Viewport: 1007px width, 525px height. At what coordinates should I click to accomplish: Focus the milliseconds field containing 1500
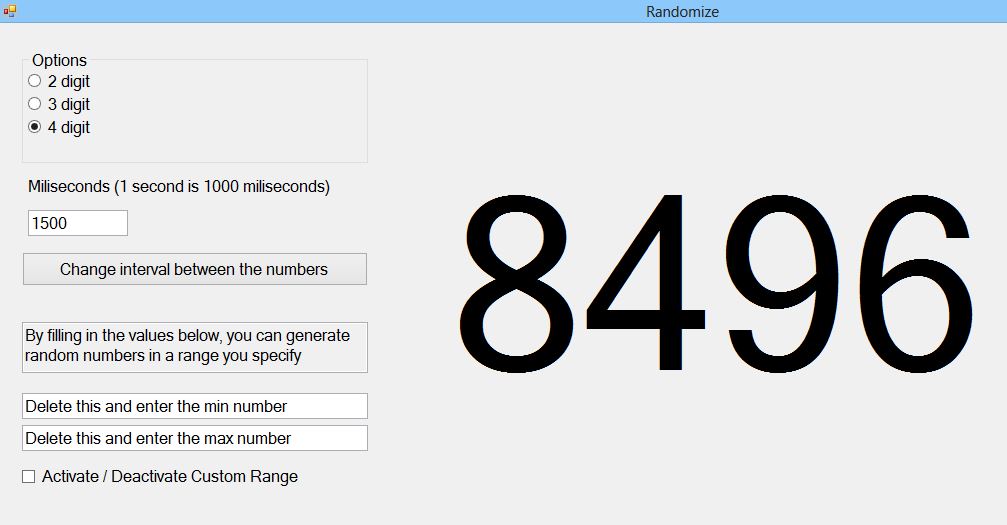click(x=78, y=223)
